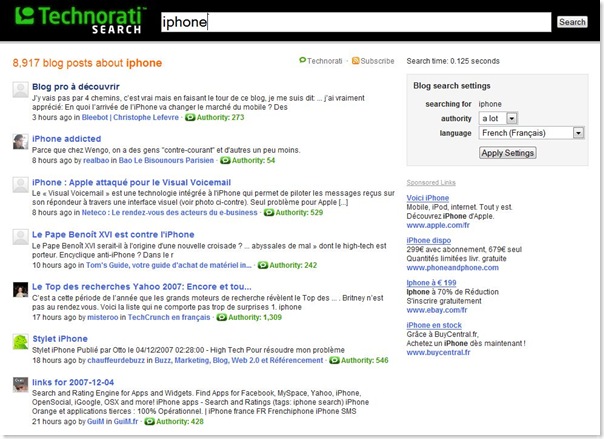Viewport: 604px width, 439px height.
Task: Click the avatar beside the Pape Benoît post
Action: (20, 237)
